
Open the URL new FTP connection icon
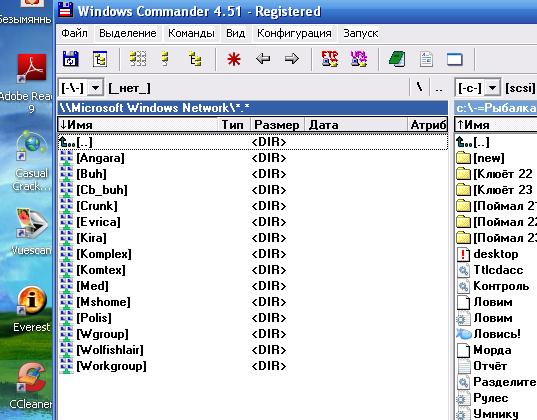tap(359, 59)
